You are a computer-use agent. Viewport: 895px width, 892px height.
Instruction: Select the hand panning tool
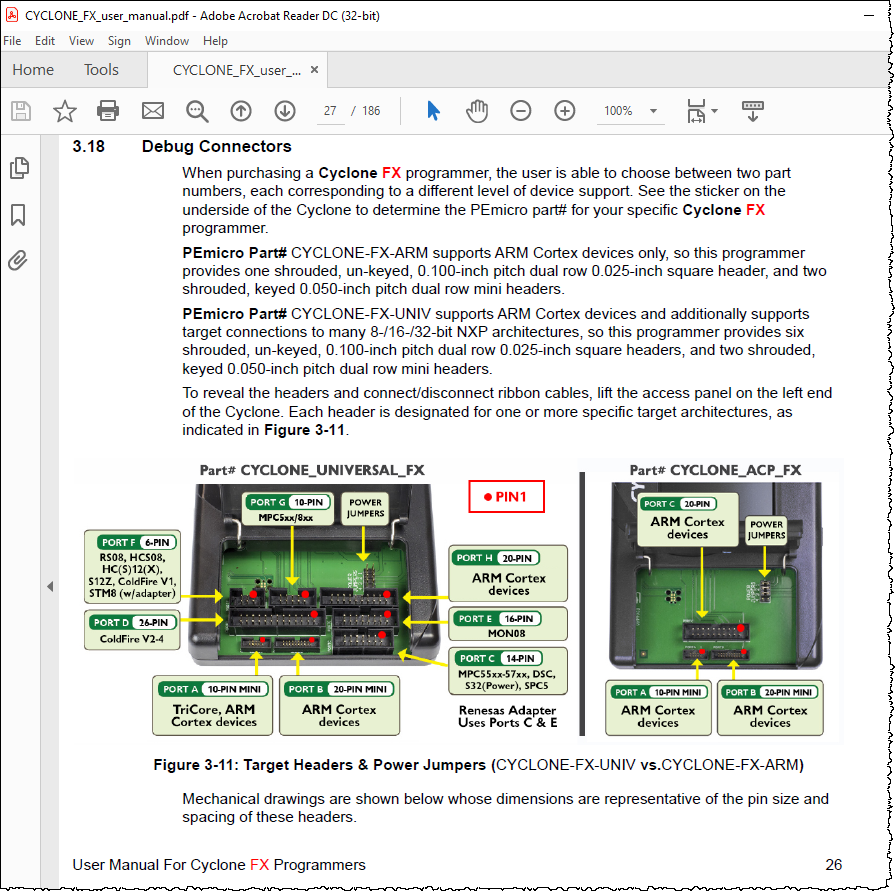pyautogui.click(x=477, y=111)
